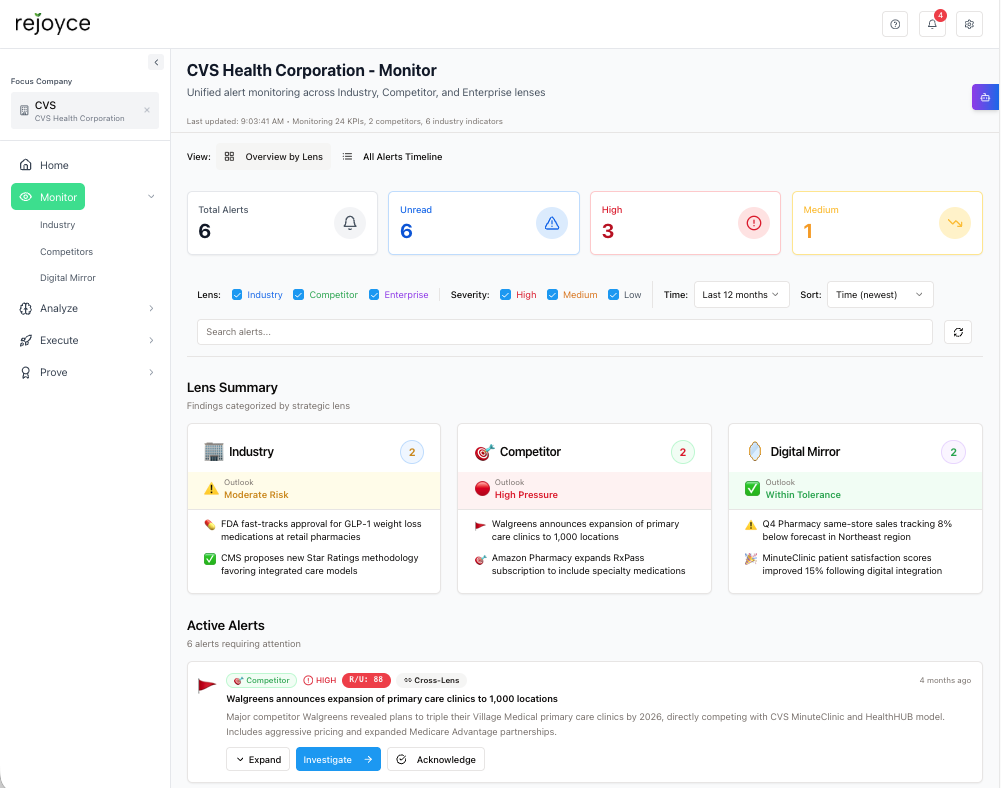Viewport: 1001px width, 788px height.
Task: Focus the Search alerts input field
Action: click(564, 332)
